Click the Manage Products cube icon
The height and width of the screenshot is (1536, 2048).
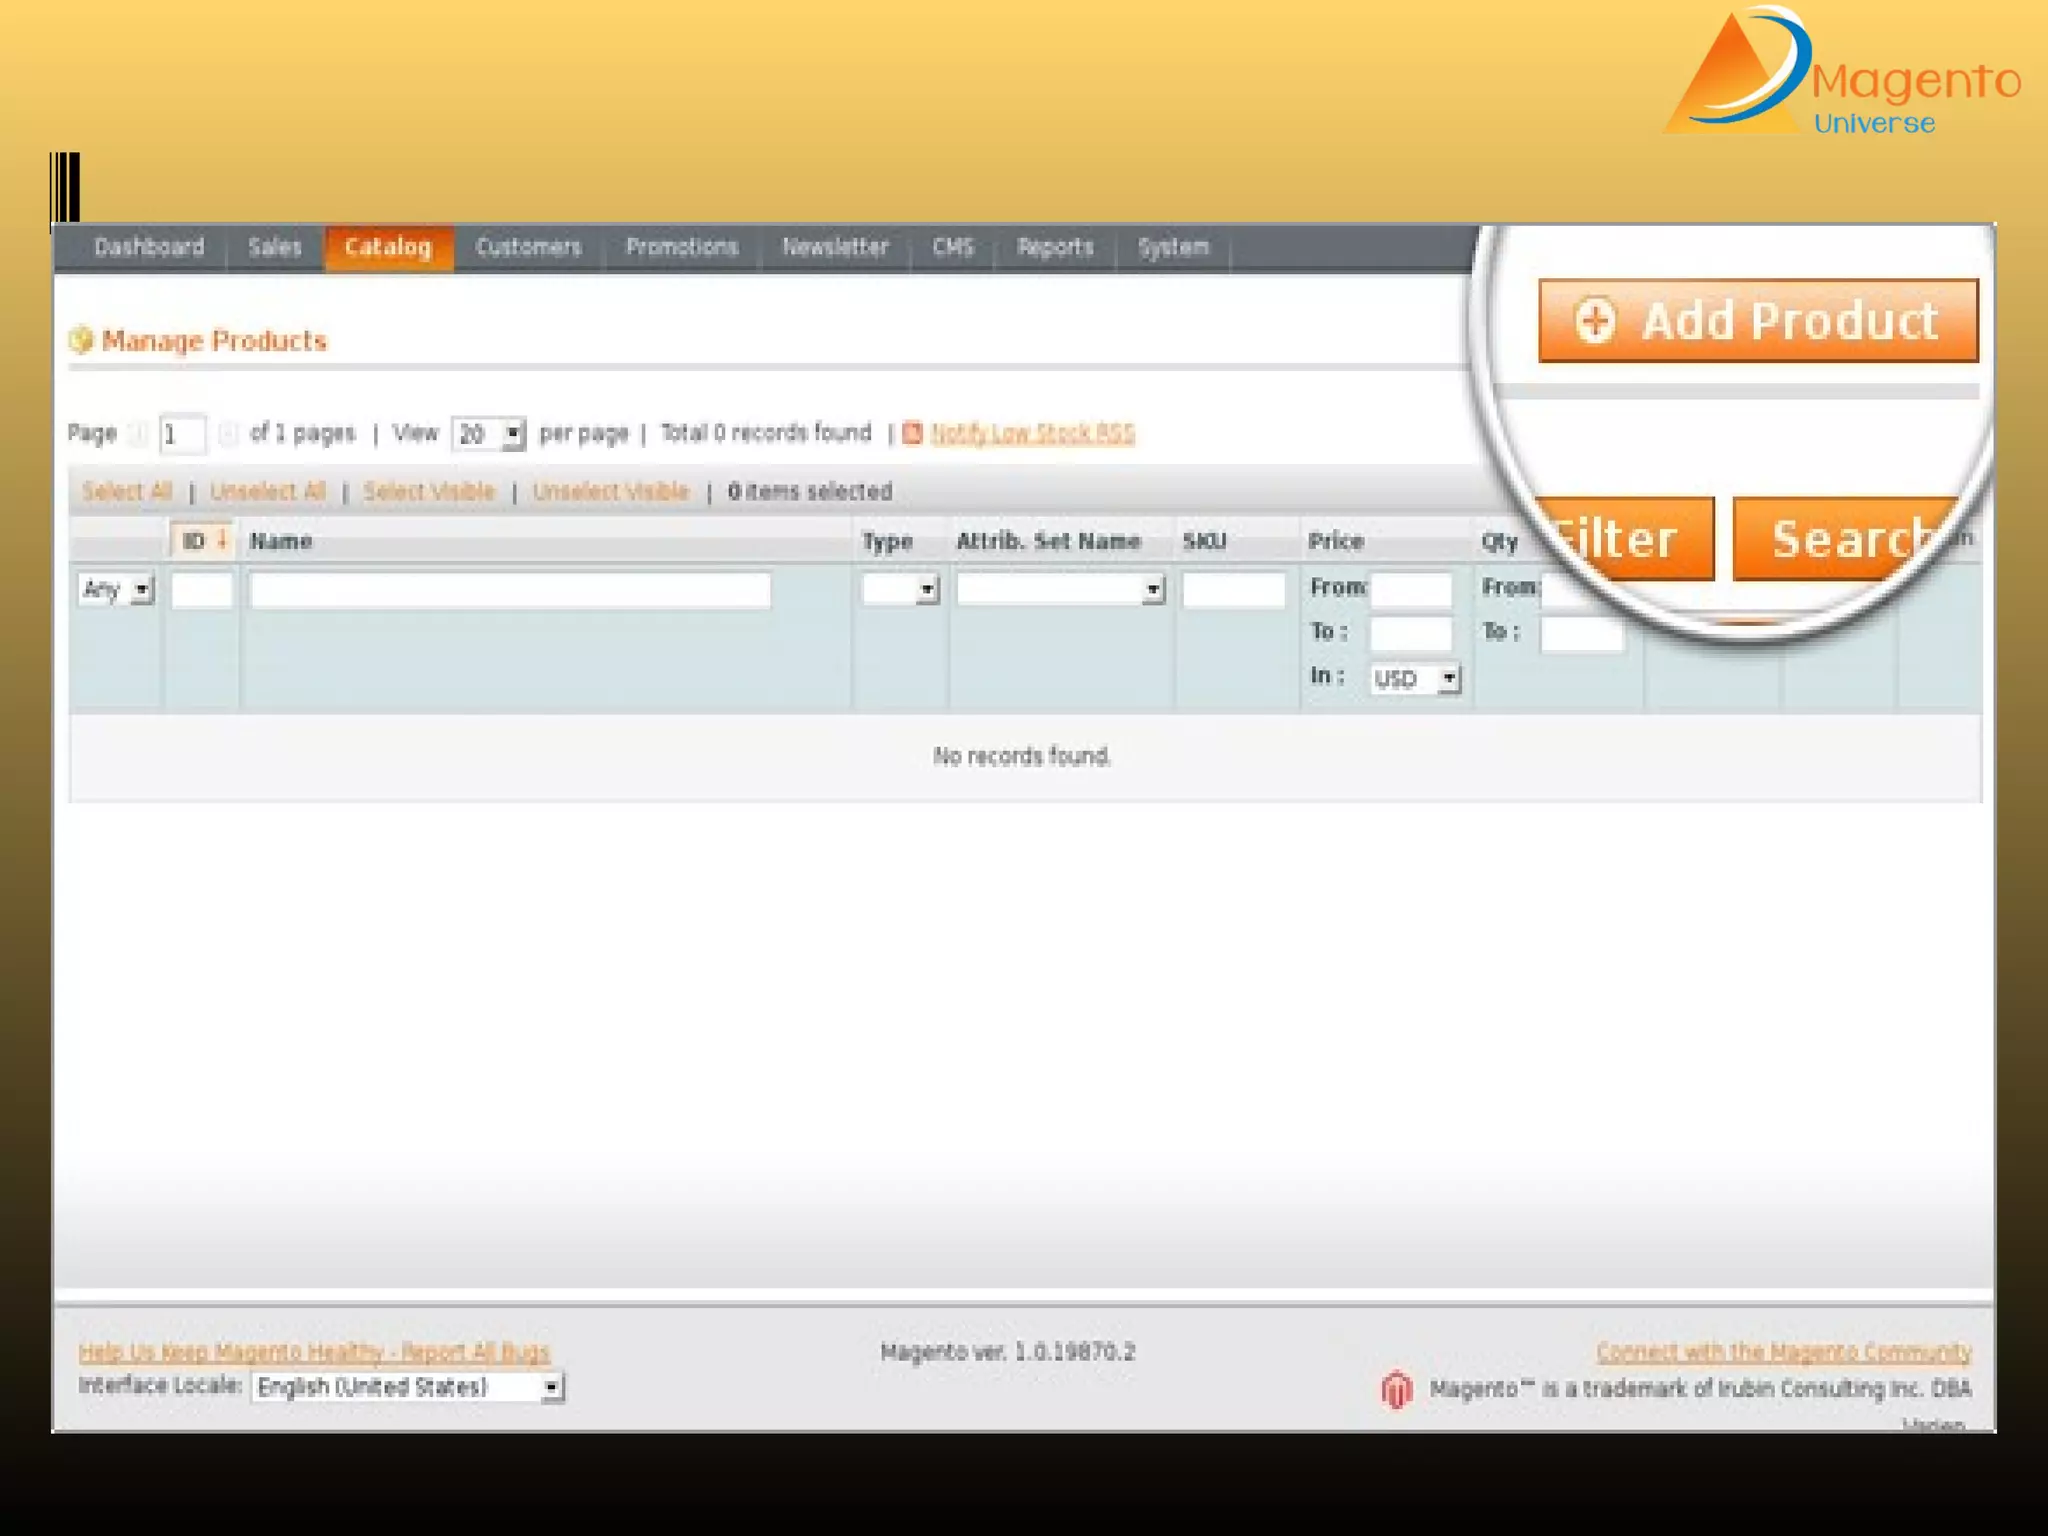pyautogui.click(x=81, y=341)
